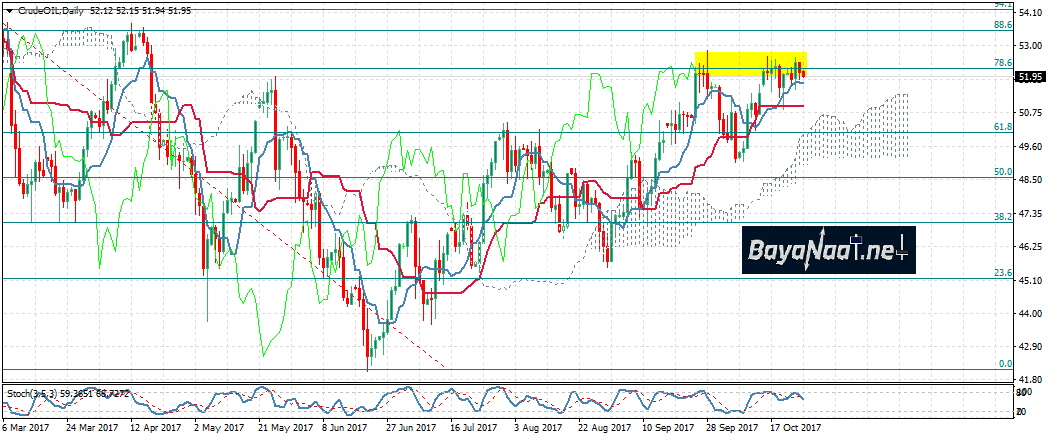Screen dimensions: 1053x439
Task: Select the 23.6 Fibonacci level label
Action: coord(1003,272)
